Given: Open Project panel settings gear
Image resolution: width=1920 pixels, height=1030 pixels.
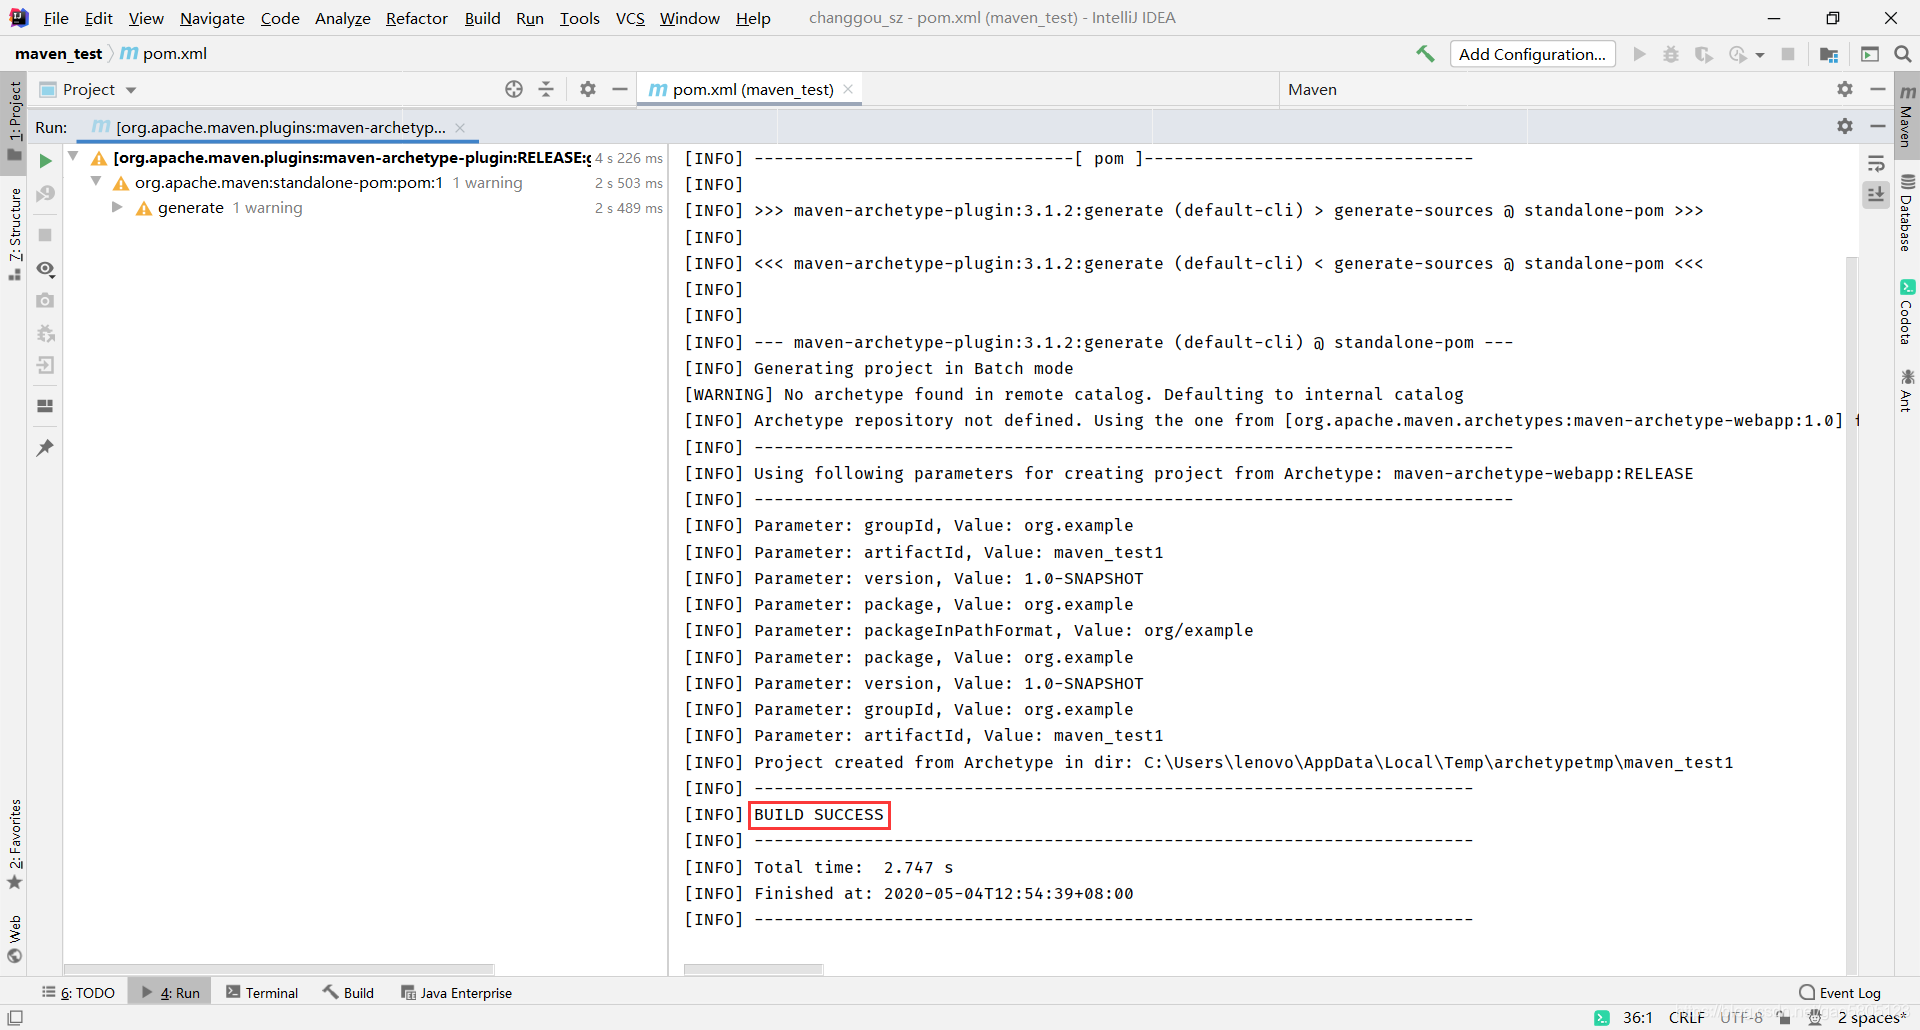Looking at the screenshot, I should coord(588,89).
